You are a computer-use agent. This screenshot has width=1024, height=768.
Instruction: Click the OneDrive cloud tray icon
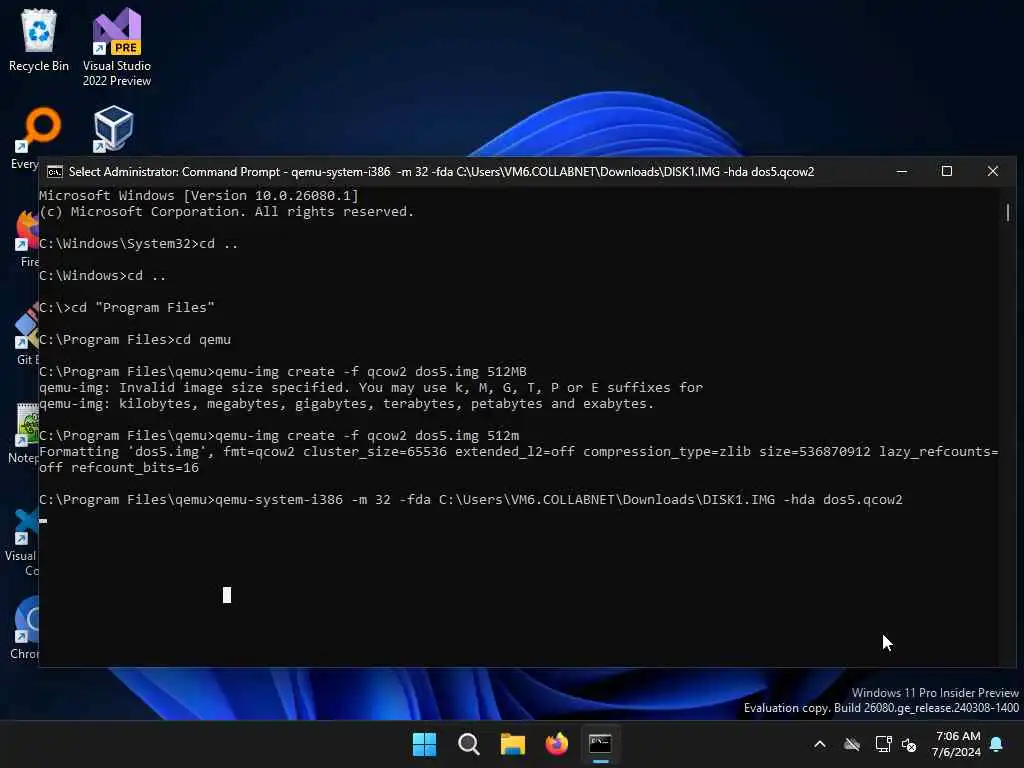[852, 744]
